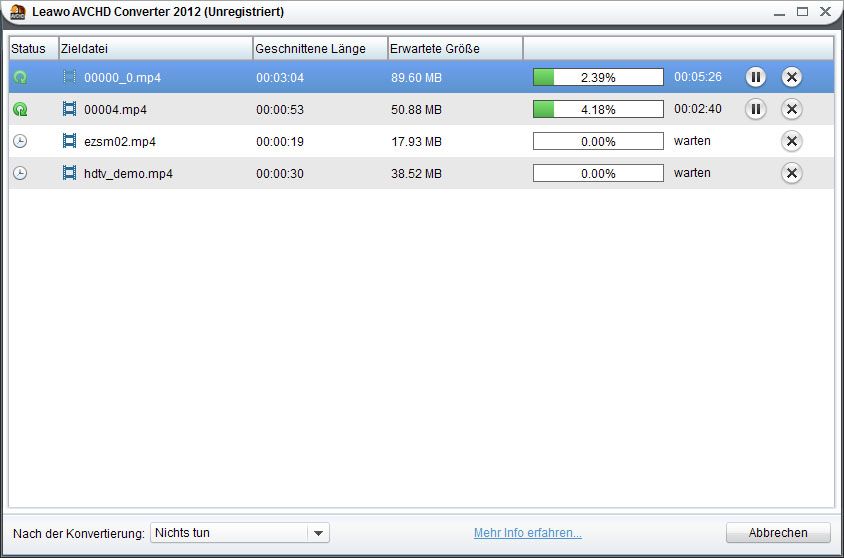Cancel the 00004.mp4 conversion task
This screenshot has width=844, height=558.
pyautogui.click(x=792, y=109)
